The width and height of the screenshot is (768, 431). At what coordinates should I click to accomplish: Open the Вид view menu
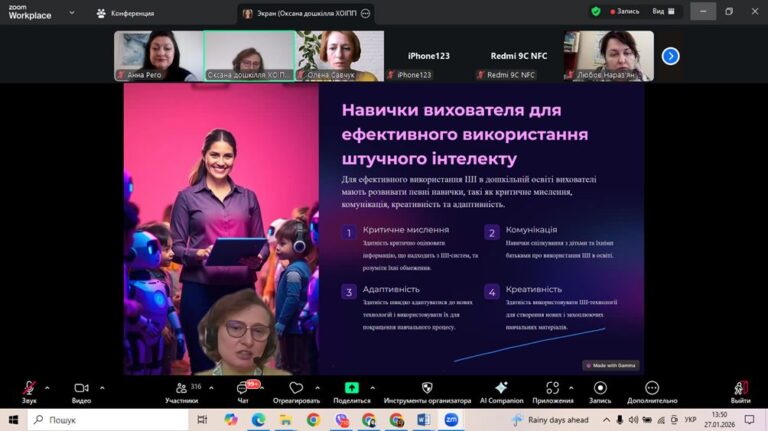664,11
